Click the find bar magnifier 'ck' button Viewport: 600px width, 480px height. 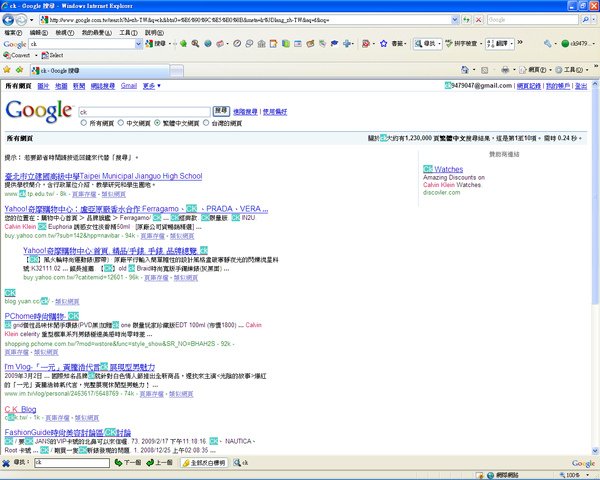coord(241,463)
